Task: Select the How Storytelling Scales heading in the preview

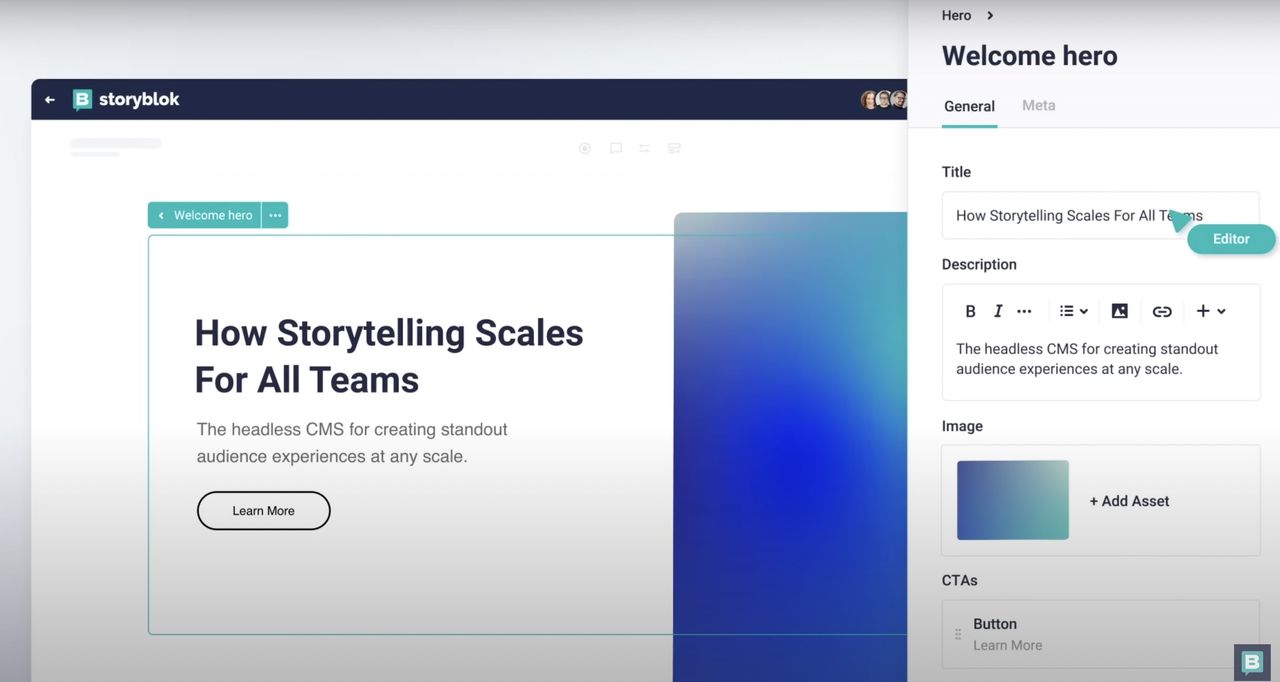Action: pyautogui.click(x=389, y=356)
